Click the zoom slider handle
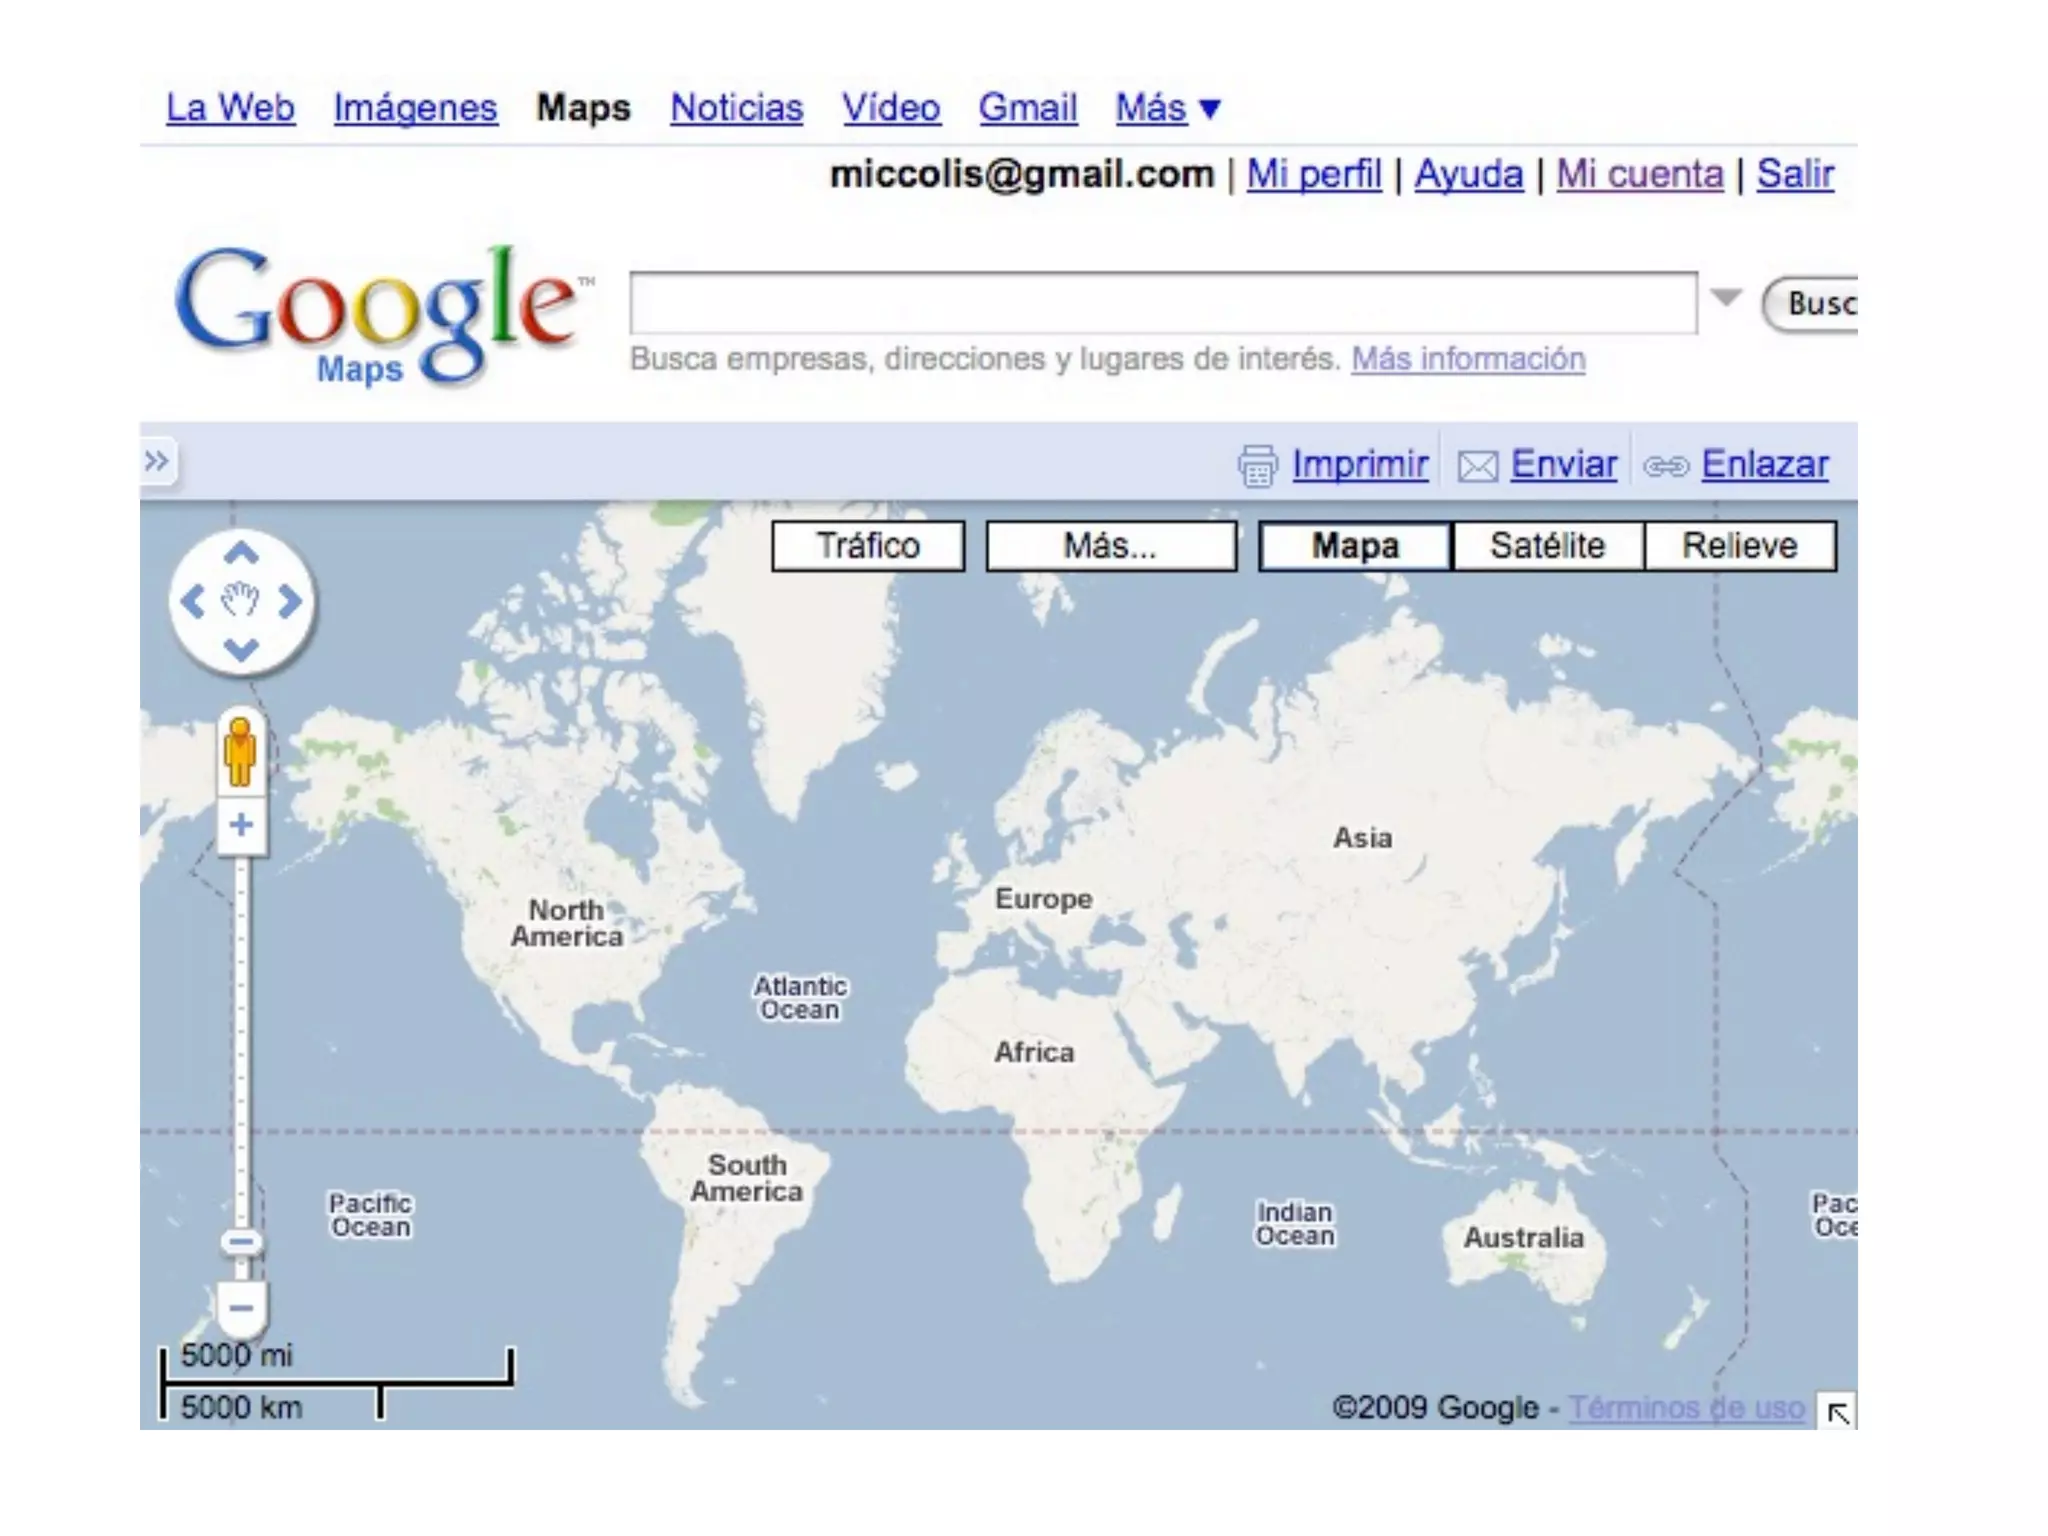This screenshot has width=2048, height=1536. (241, 1243)
